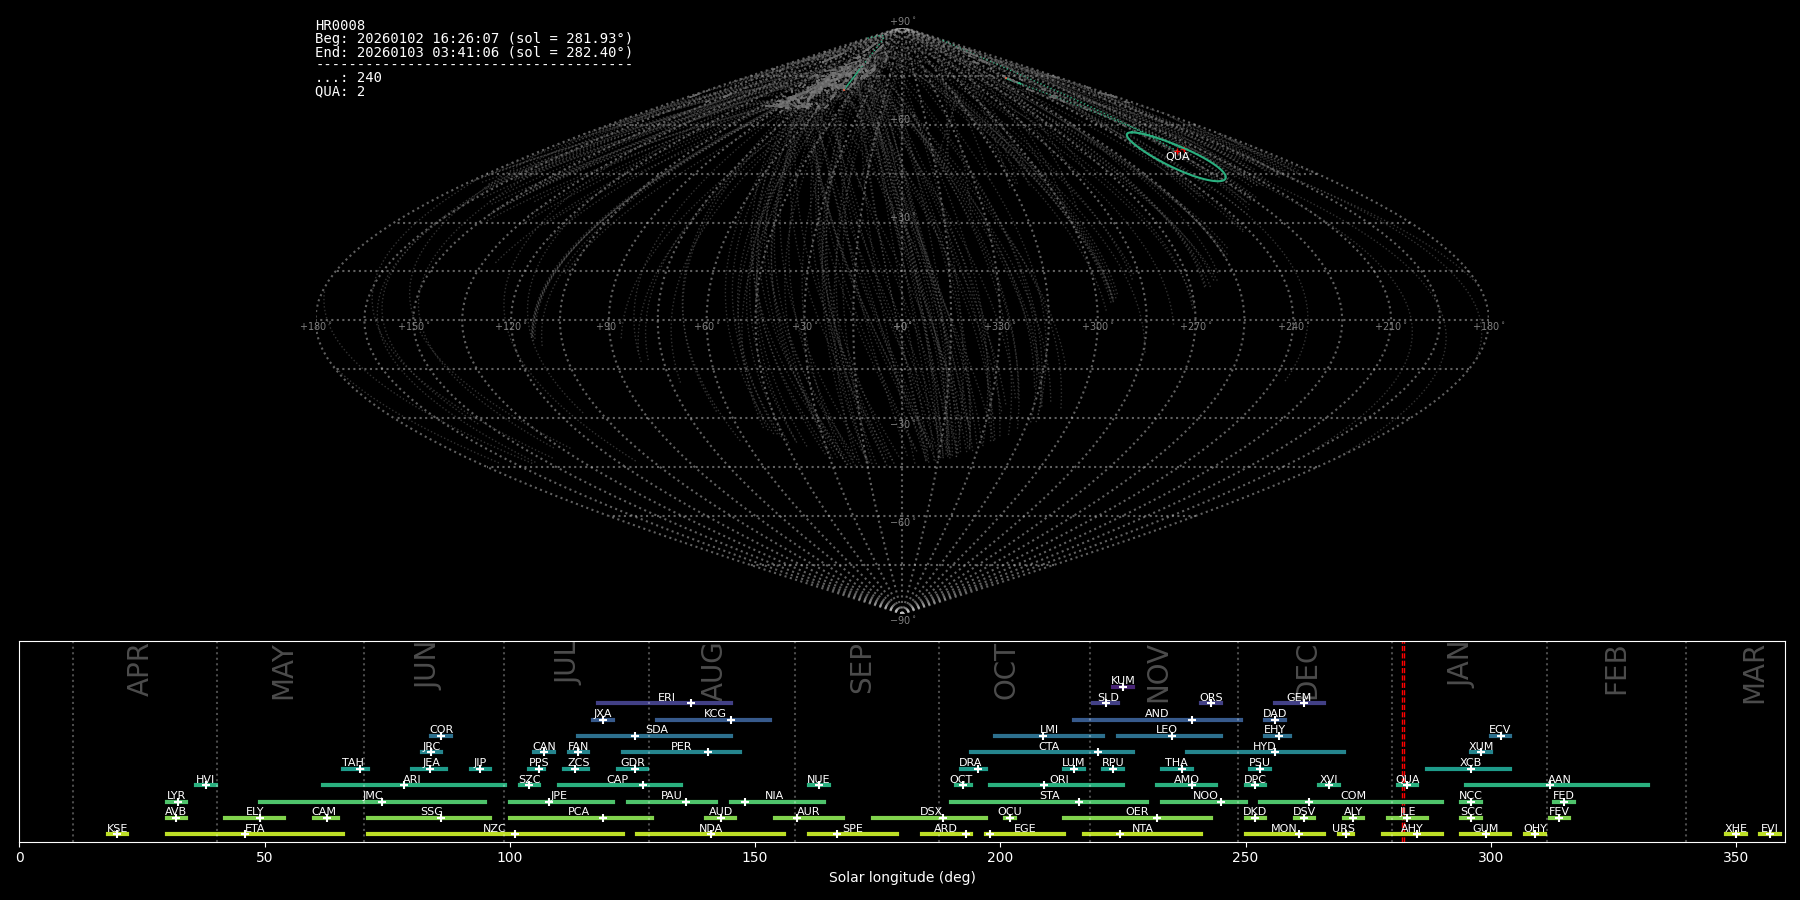Click the SLD shower label
This screenshot has width=1800, height=900.
[x=1108, y=698]
